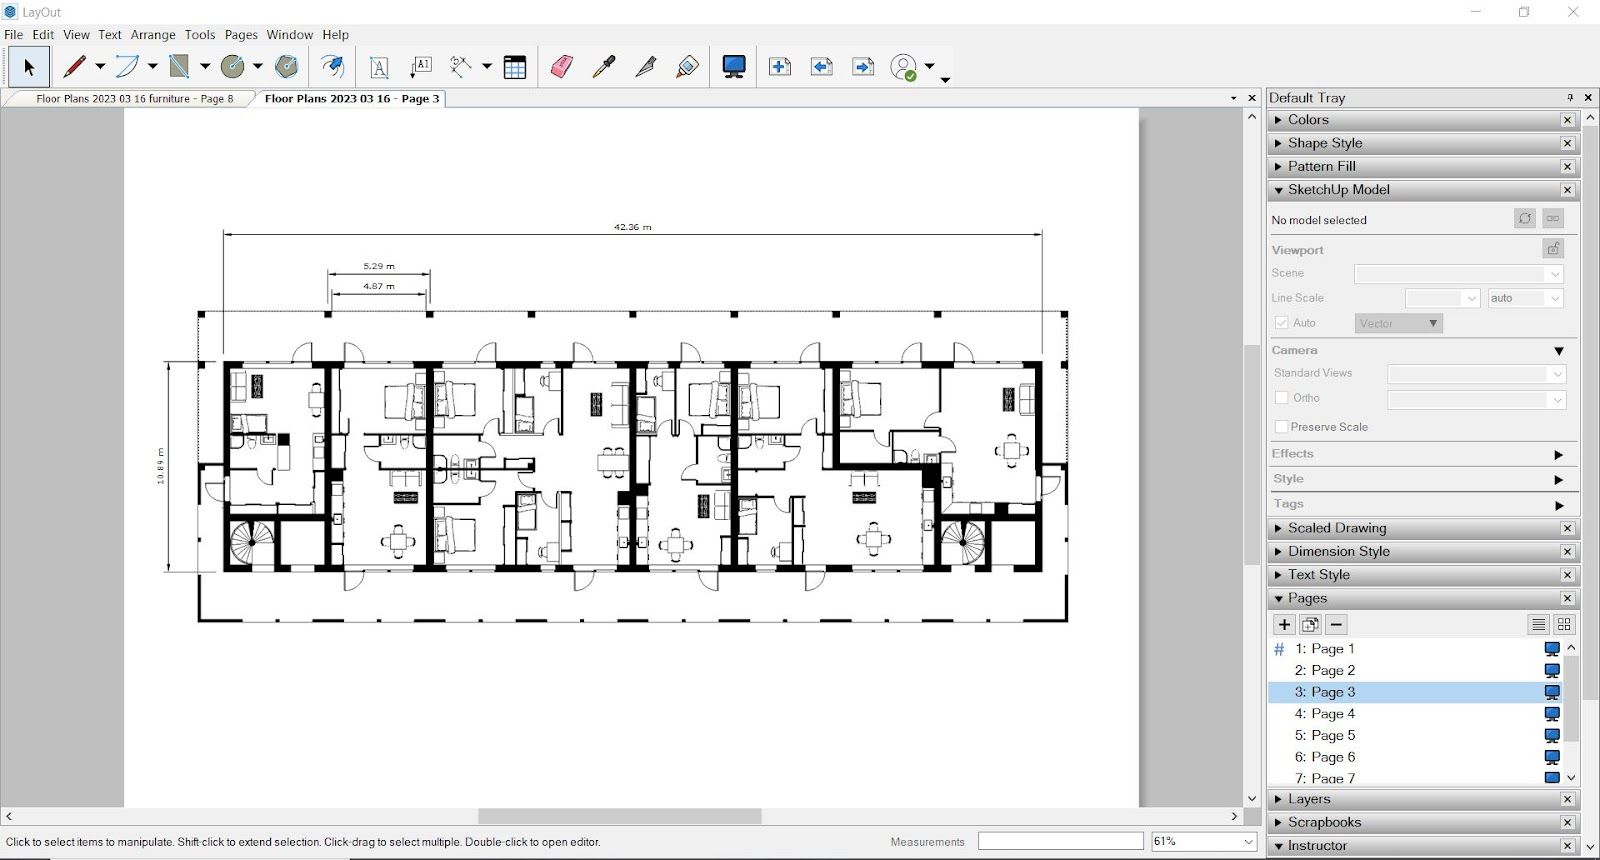Viewport: 1600px width, 860px height.
Task: Go to Previous Page arrow
Action: pyautogui.click(x=822, y=67)
